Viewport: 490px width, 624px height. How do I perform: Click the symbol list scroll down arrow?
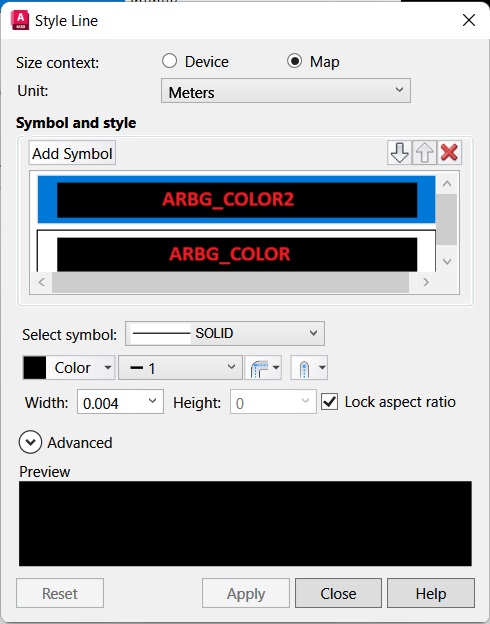pyautogui.click(x=447, y=262)
